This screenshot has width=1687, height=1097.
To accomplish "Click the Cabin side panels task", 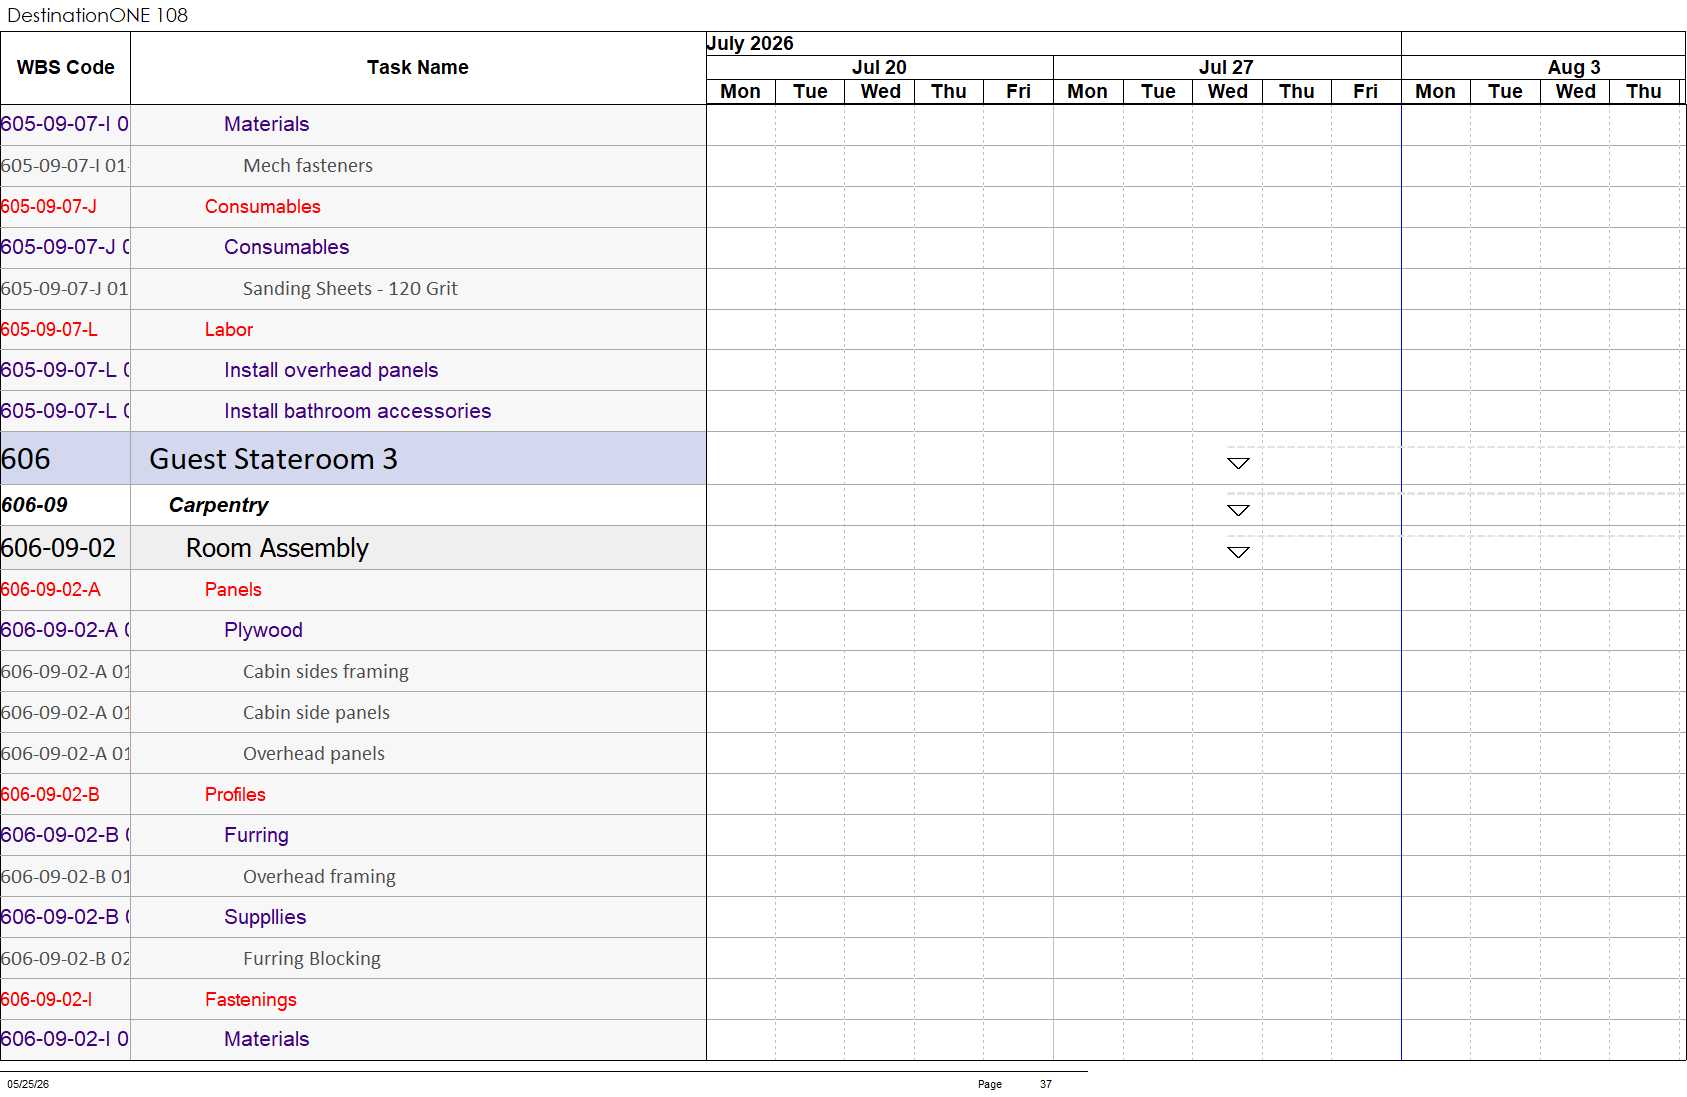I will coord(316,713).
